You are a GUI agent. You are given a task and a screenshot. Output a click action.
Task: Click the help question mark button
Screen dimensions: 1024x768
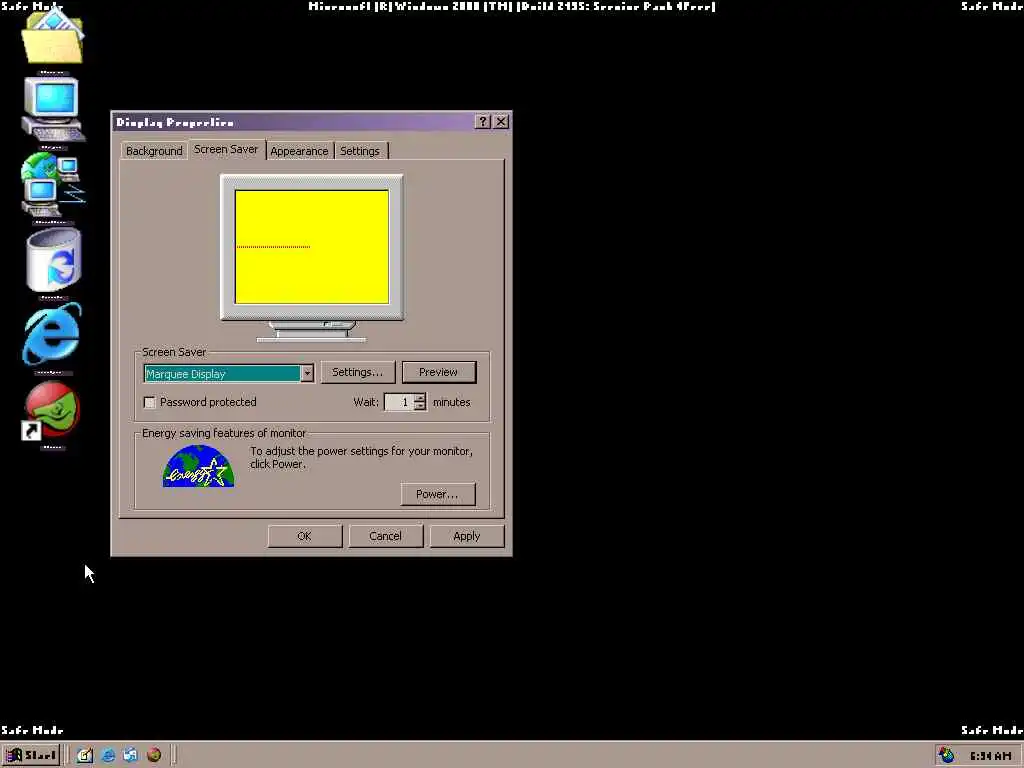[483, 121]
